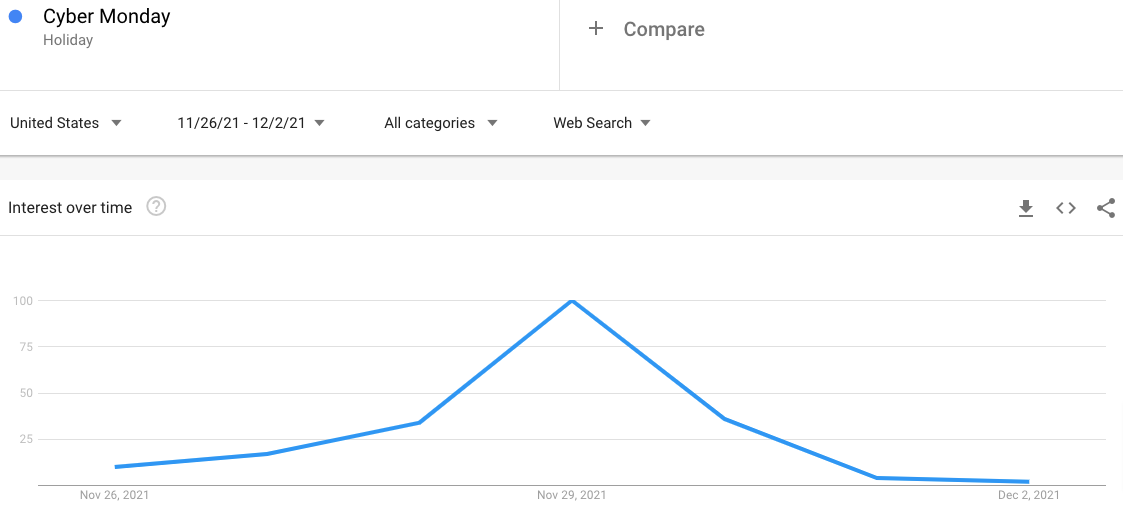Image resolution: width=1123 pixels, height=510 pixels.
Task: Click the Holiday subtitle under Cyber Monday
Action: 68,40
